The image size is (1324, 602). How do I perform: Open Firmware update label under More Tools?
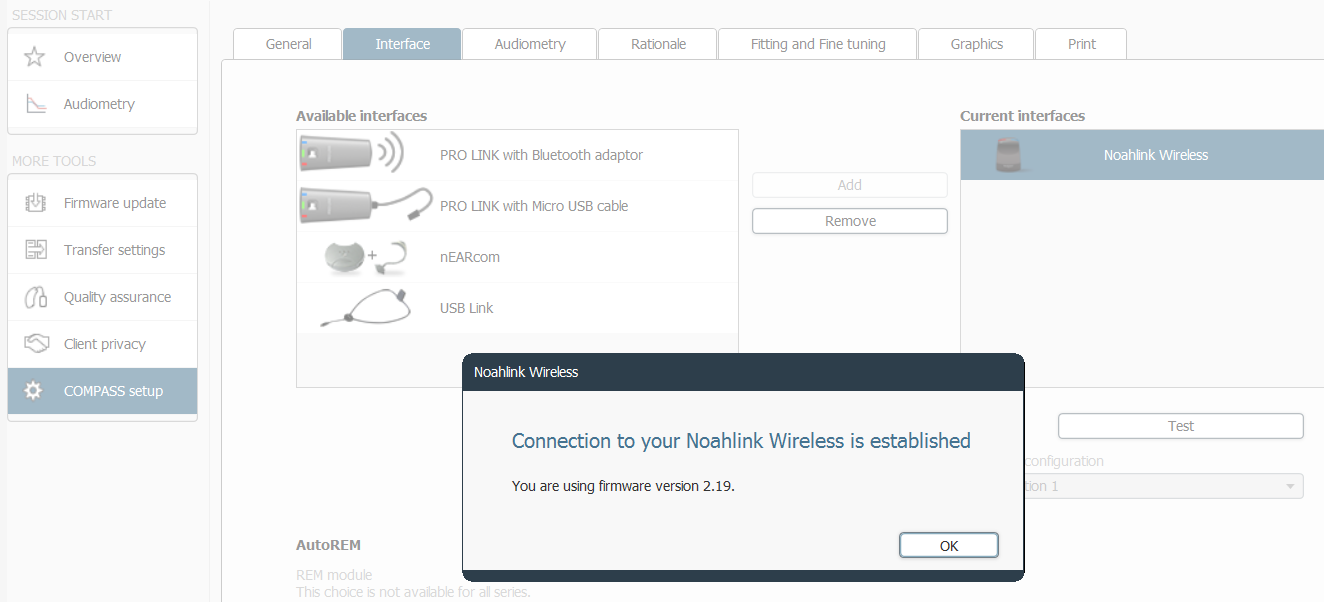click(115, 203)
